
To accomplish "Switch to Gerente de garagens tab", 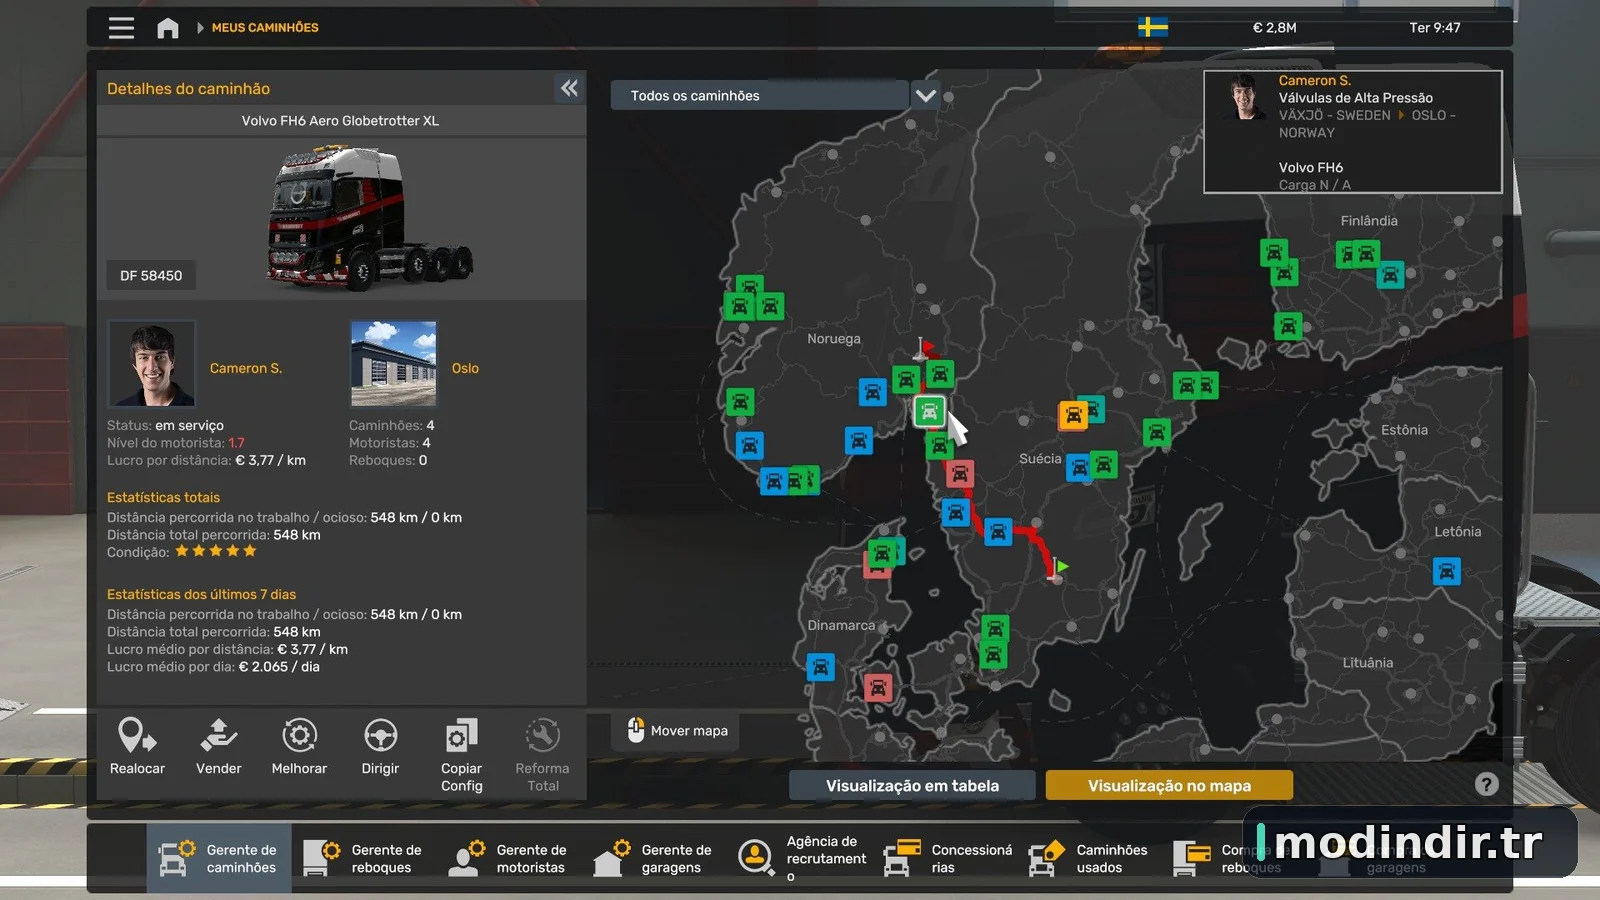I will [653, 858].
